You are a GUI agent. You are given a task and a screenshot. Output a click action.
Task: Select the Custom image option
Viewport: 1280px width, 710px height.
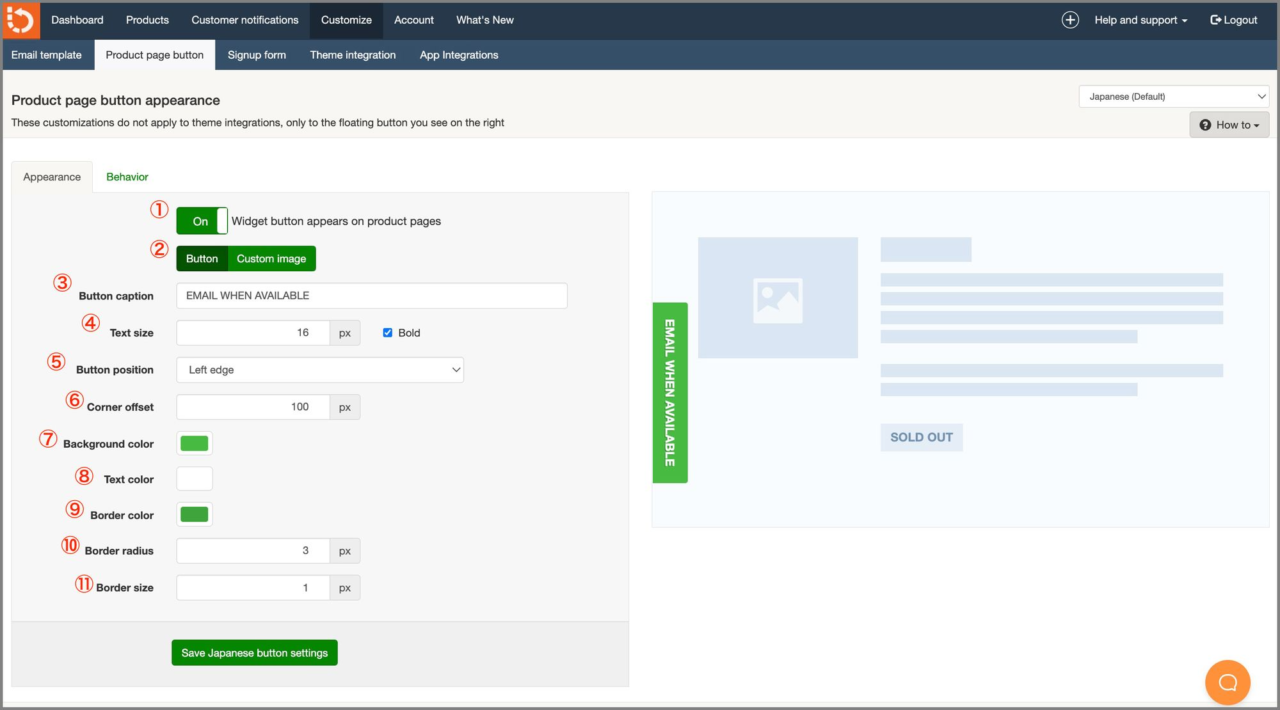(271, 259)
